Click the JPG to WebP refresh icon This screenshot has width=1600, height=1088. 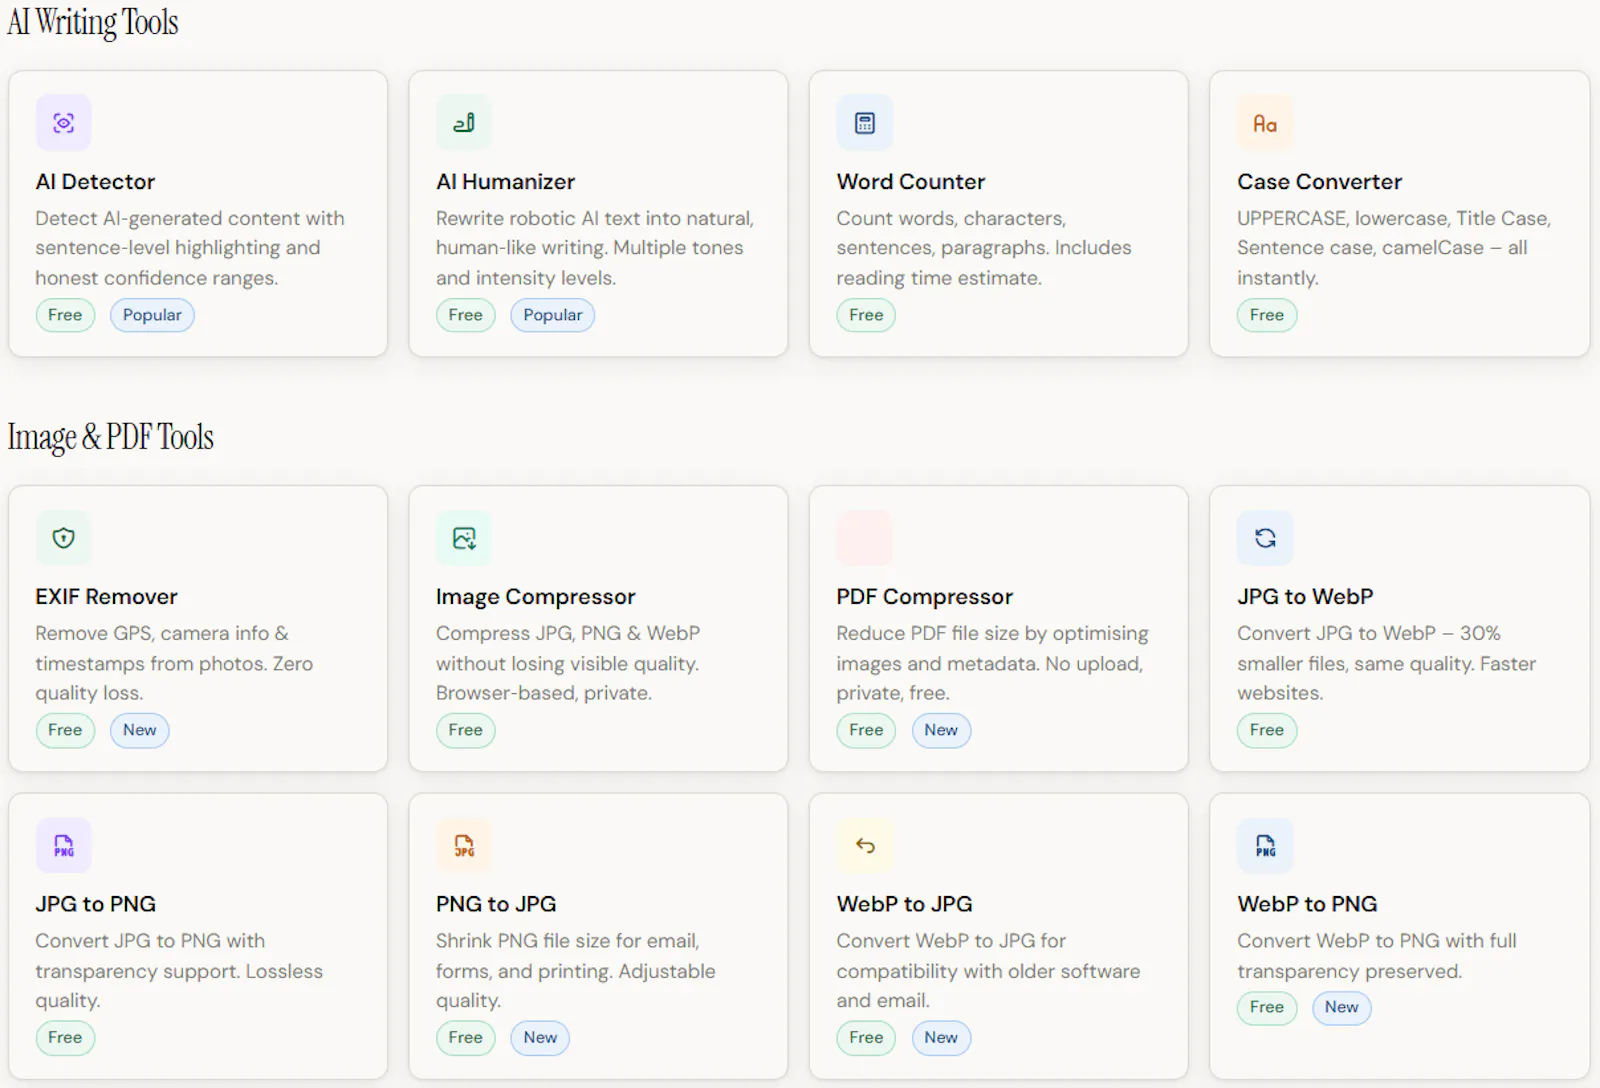[x=1265, y=538]
